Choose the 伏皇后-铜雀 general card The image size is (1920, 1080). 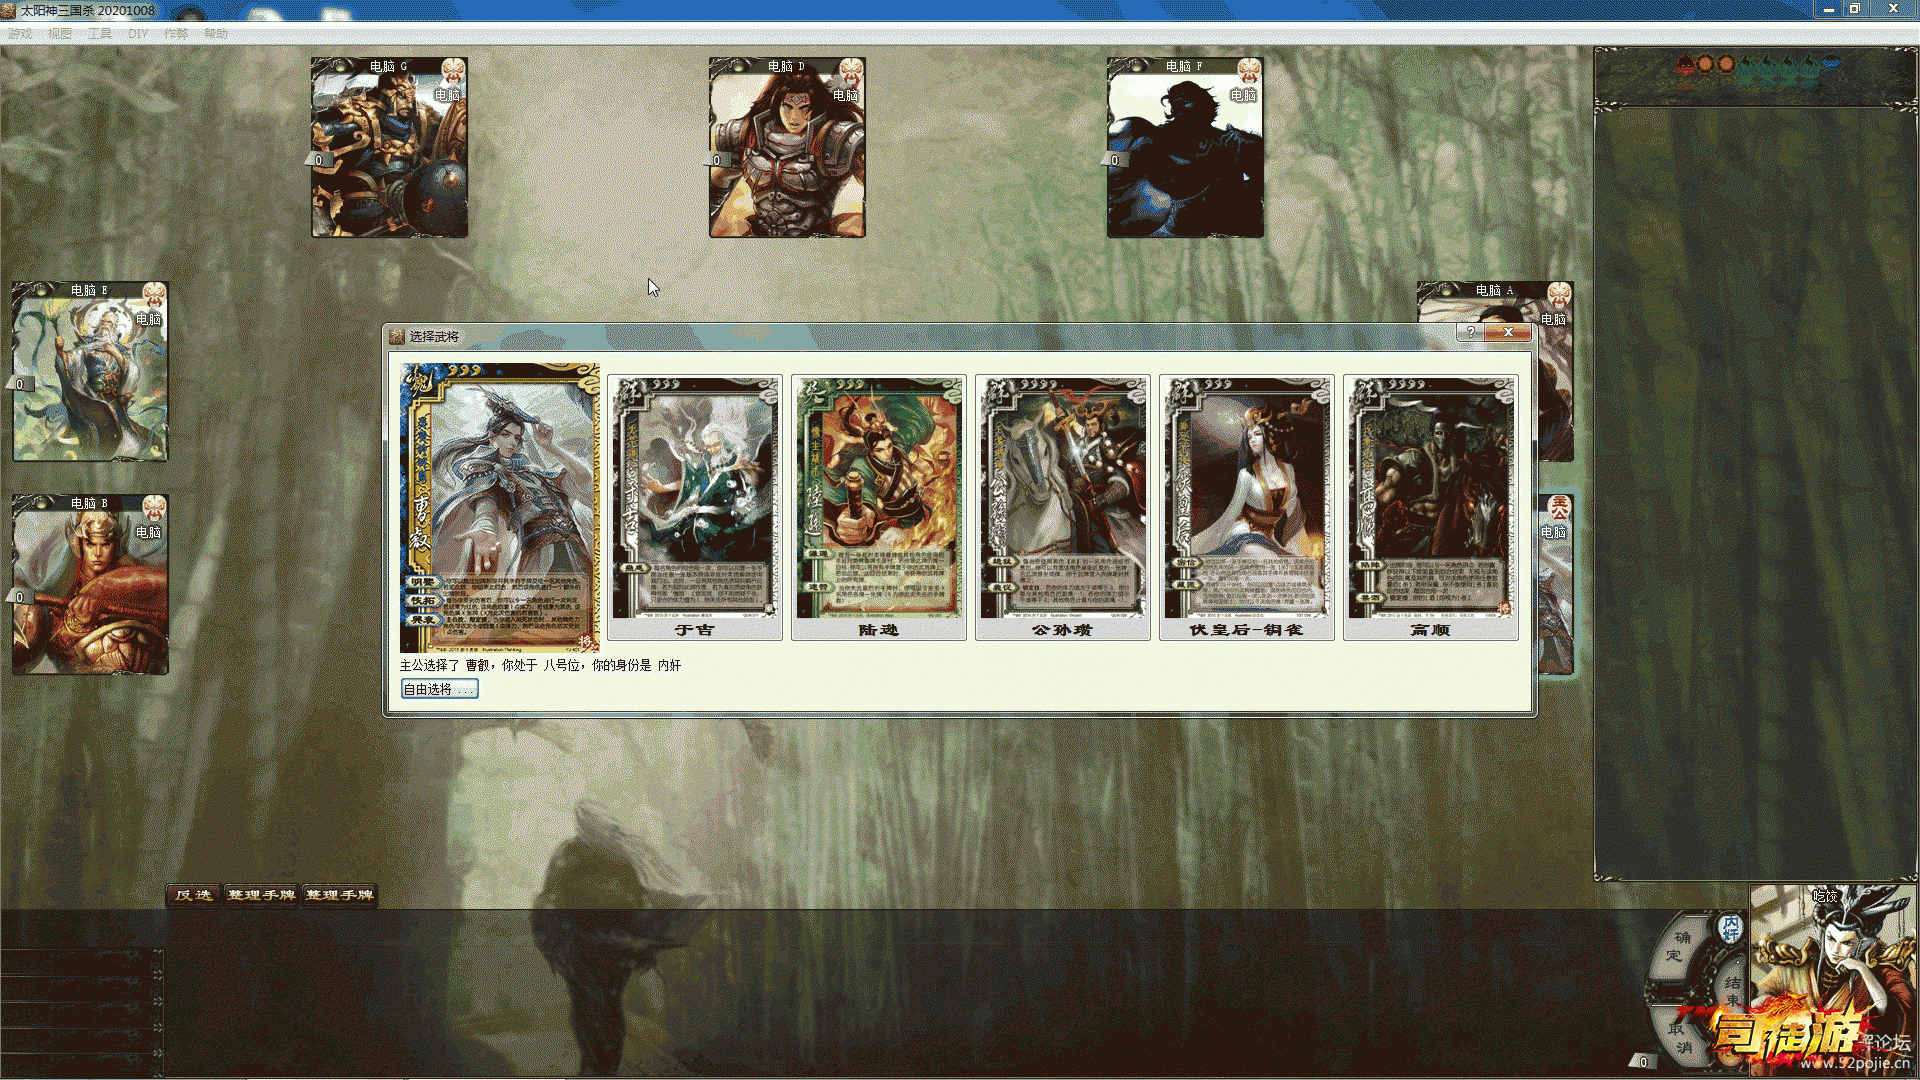point(1247,508)
